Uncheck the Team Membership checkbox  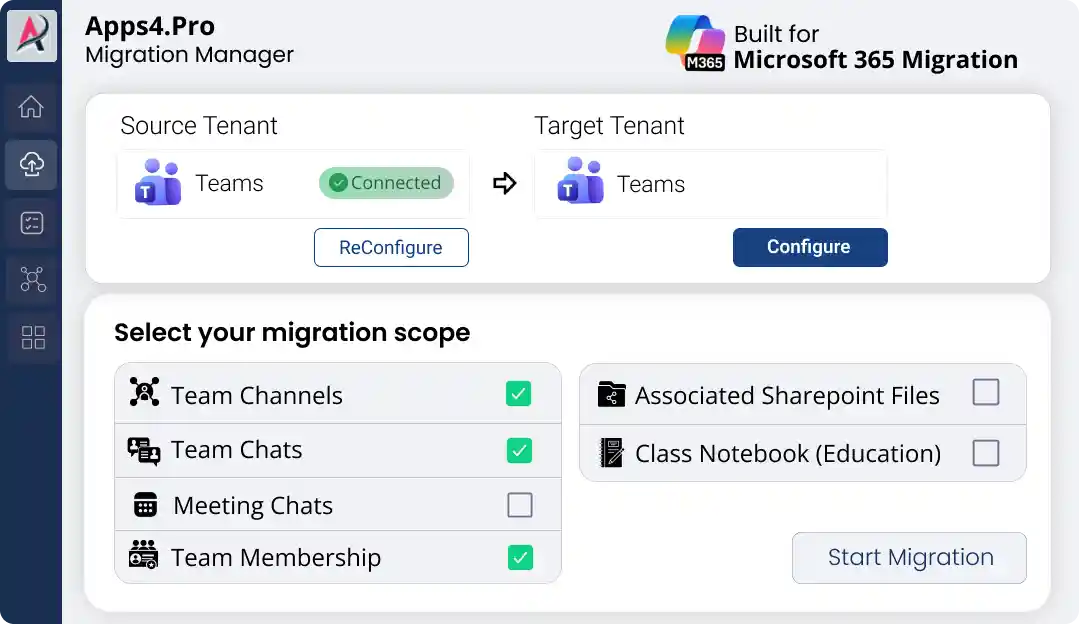(520, 557)
